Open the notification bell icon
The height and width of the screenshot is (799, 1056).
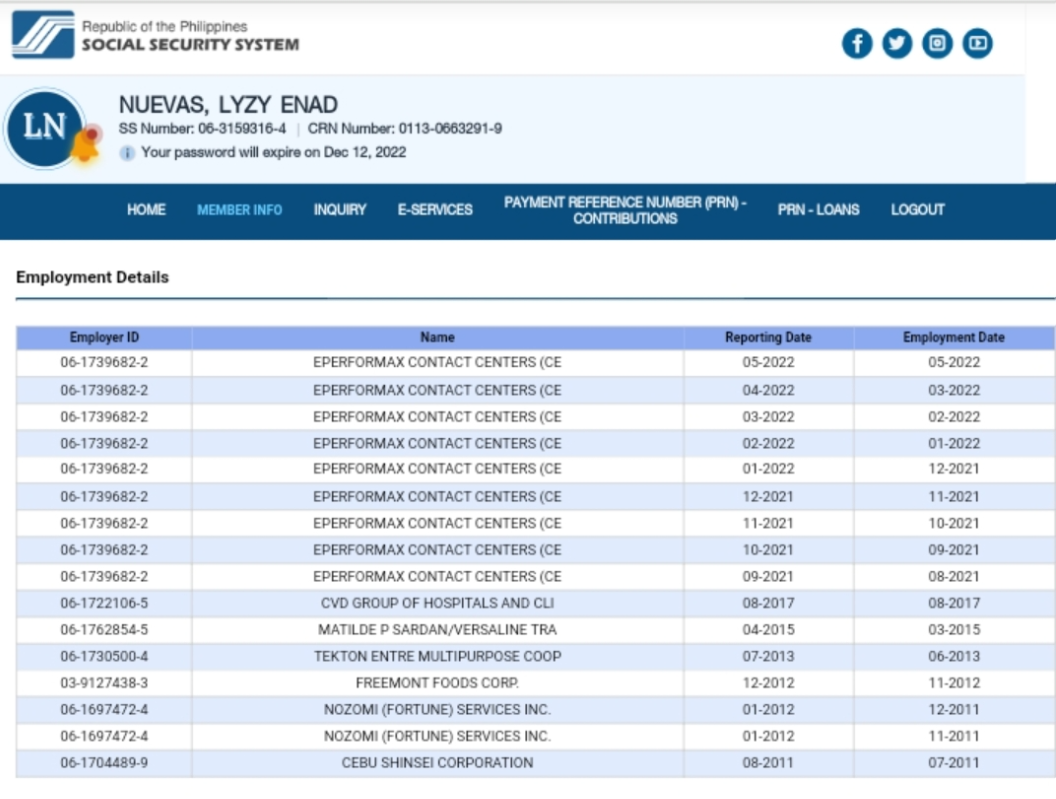pyautogui.click(x=86, y=148)
